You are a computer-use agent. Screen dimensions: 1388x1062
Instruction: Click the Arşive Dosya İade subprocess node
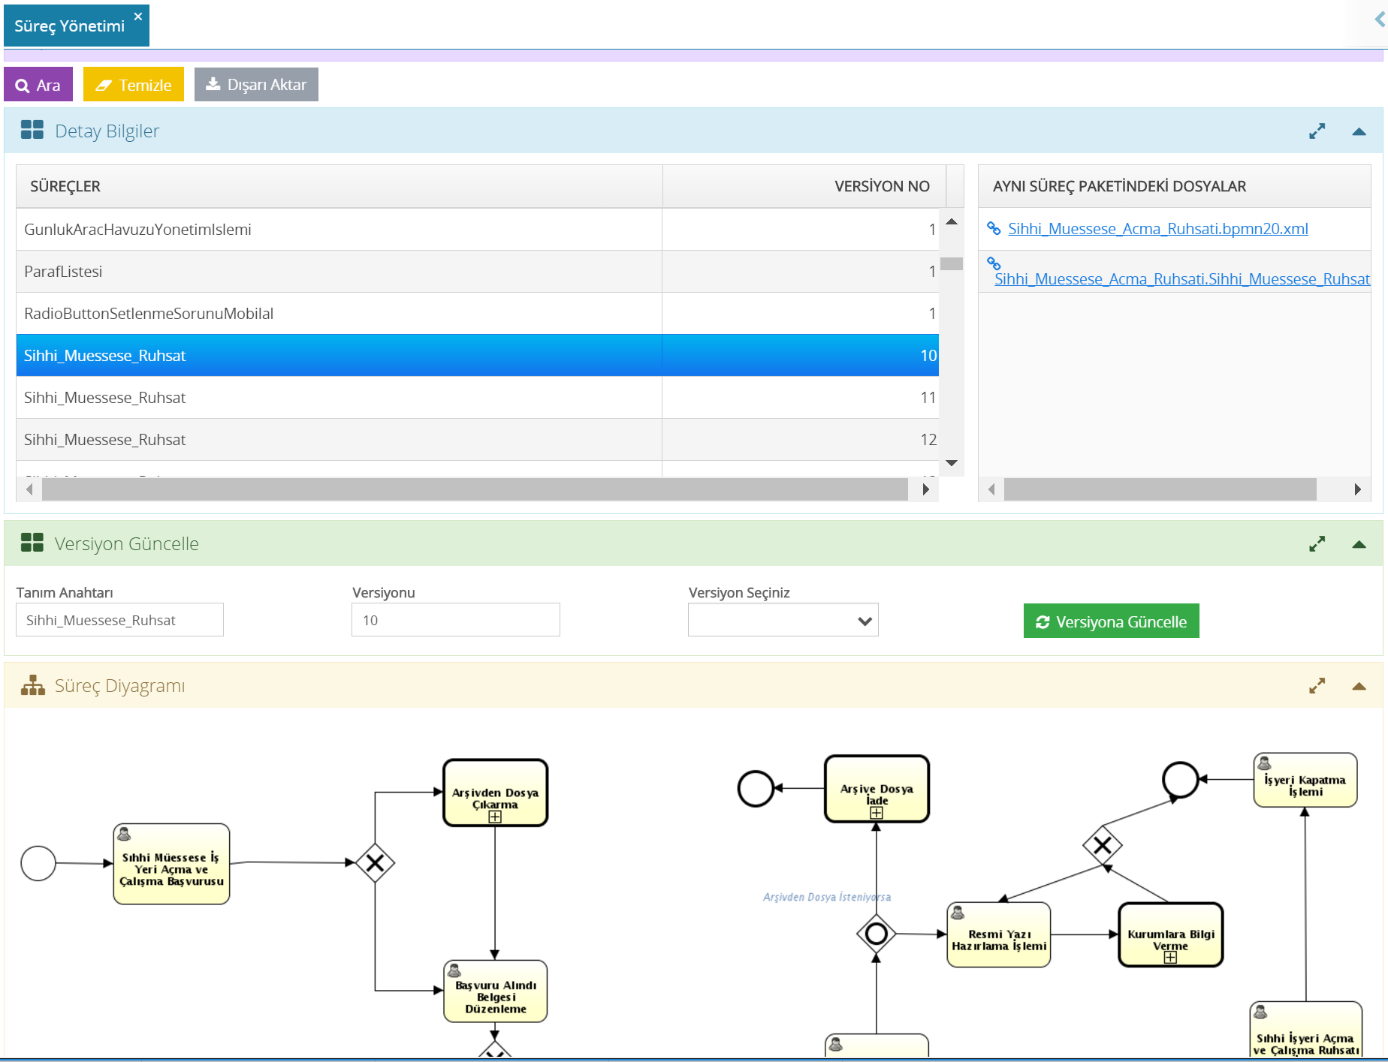(877, 789)
